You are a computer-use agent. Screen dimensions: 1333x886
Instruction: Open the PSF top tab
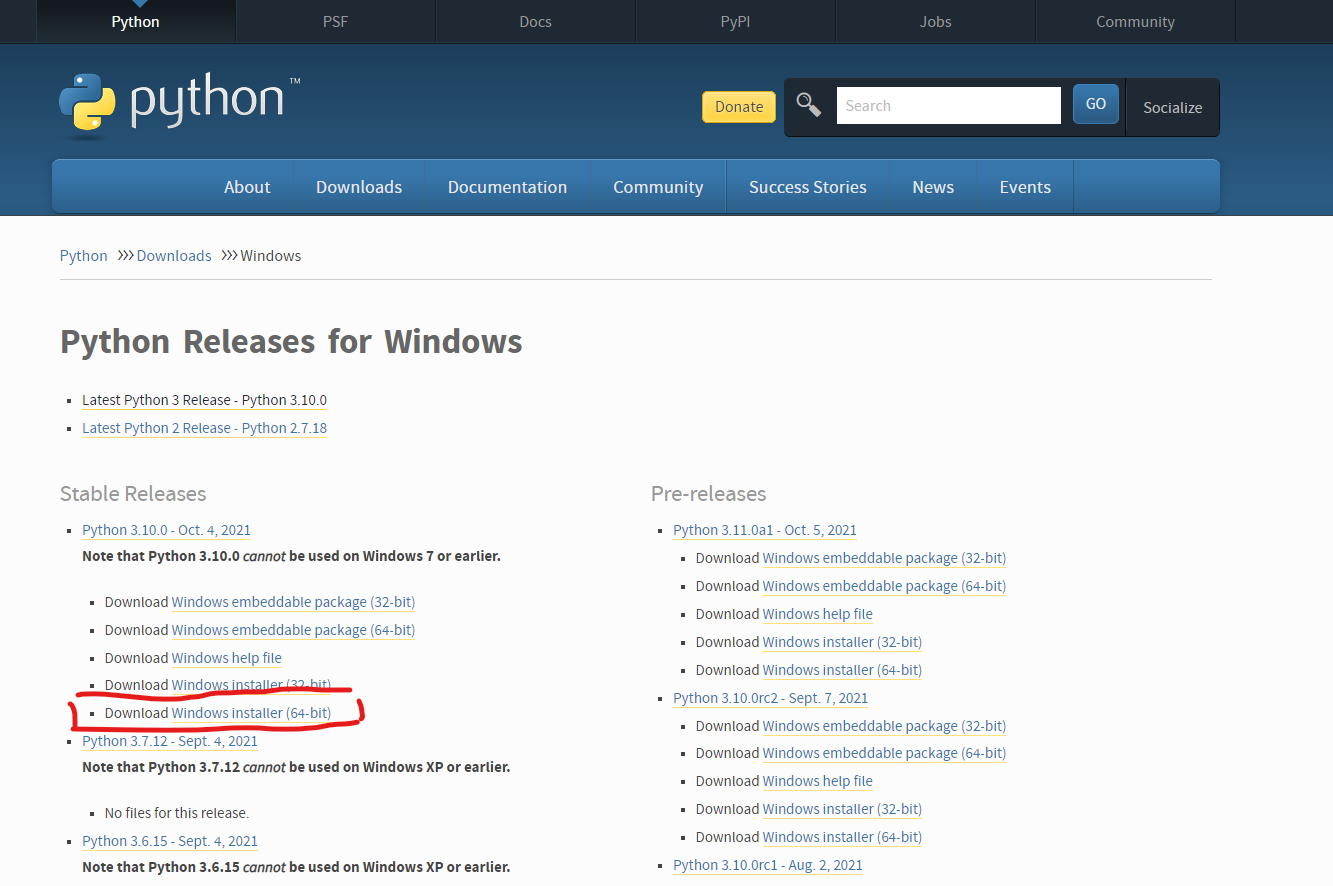(x=336, y=21)
